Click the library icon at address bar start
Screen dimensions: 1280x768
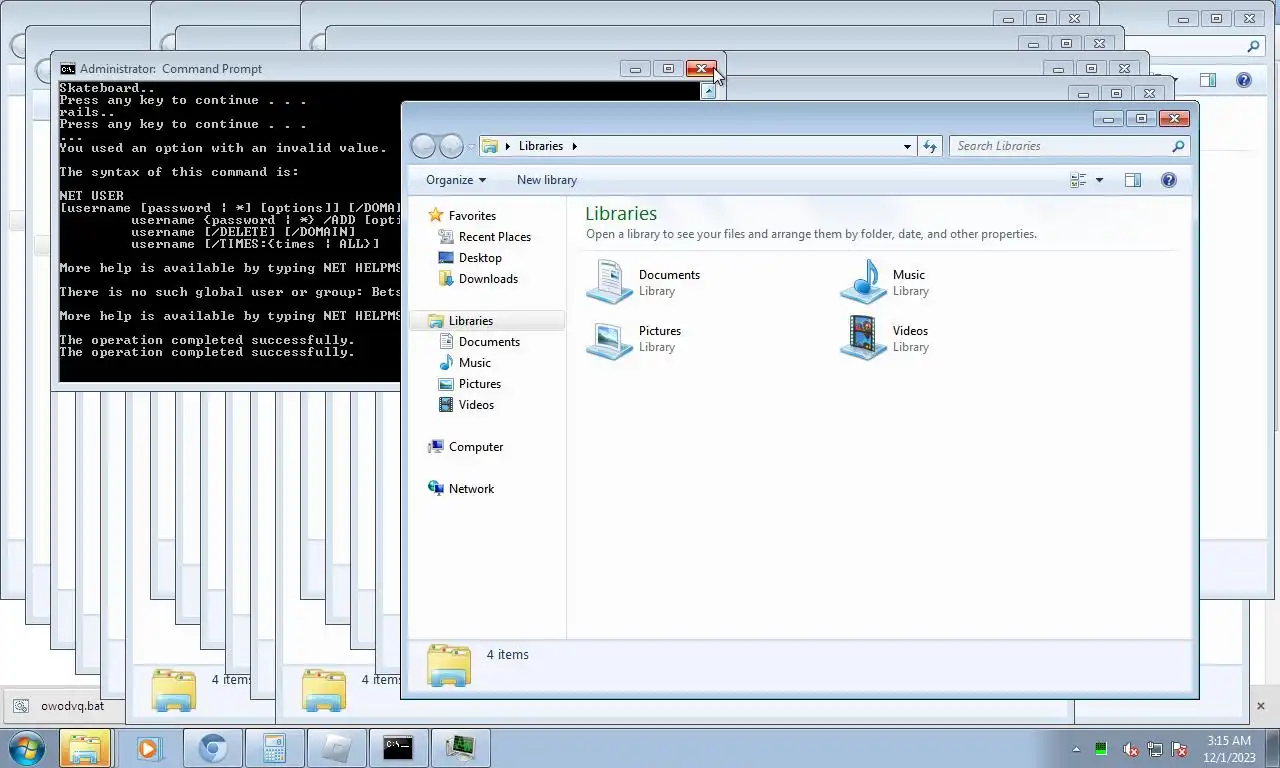(490, 146)
